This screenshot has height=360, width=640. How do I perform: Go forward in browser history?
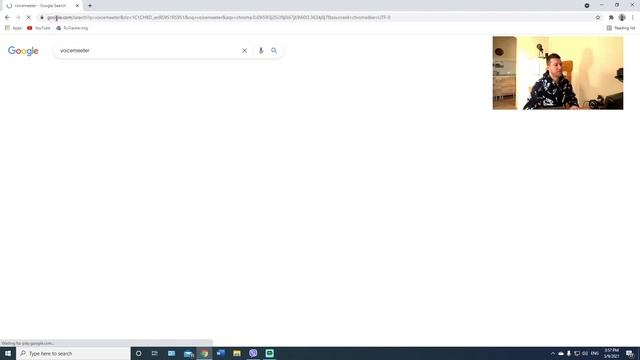[18, 18]
